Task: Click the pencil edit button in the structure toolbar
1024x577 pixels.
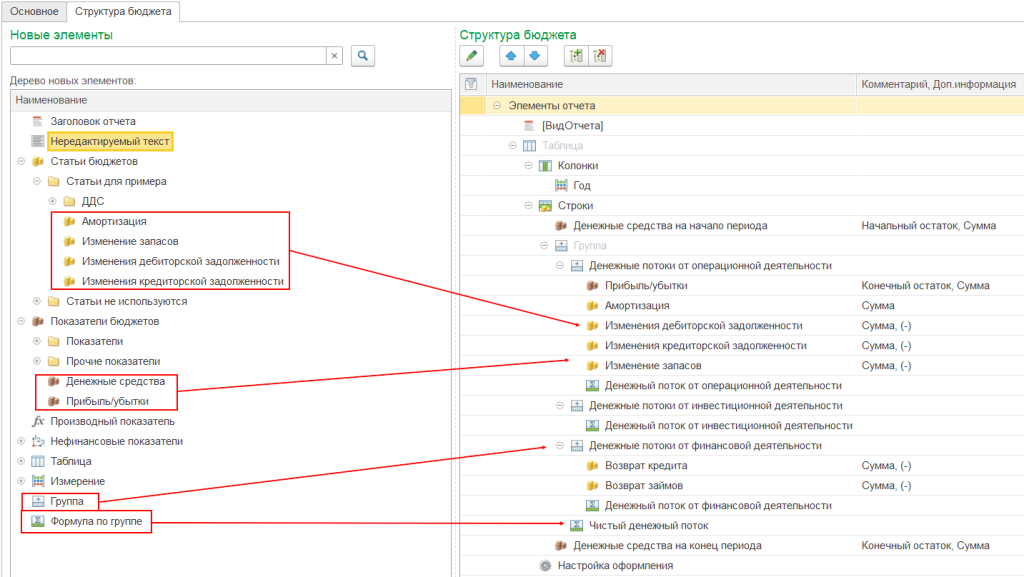Action: 472,56
